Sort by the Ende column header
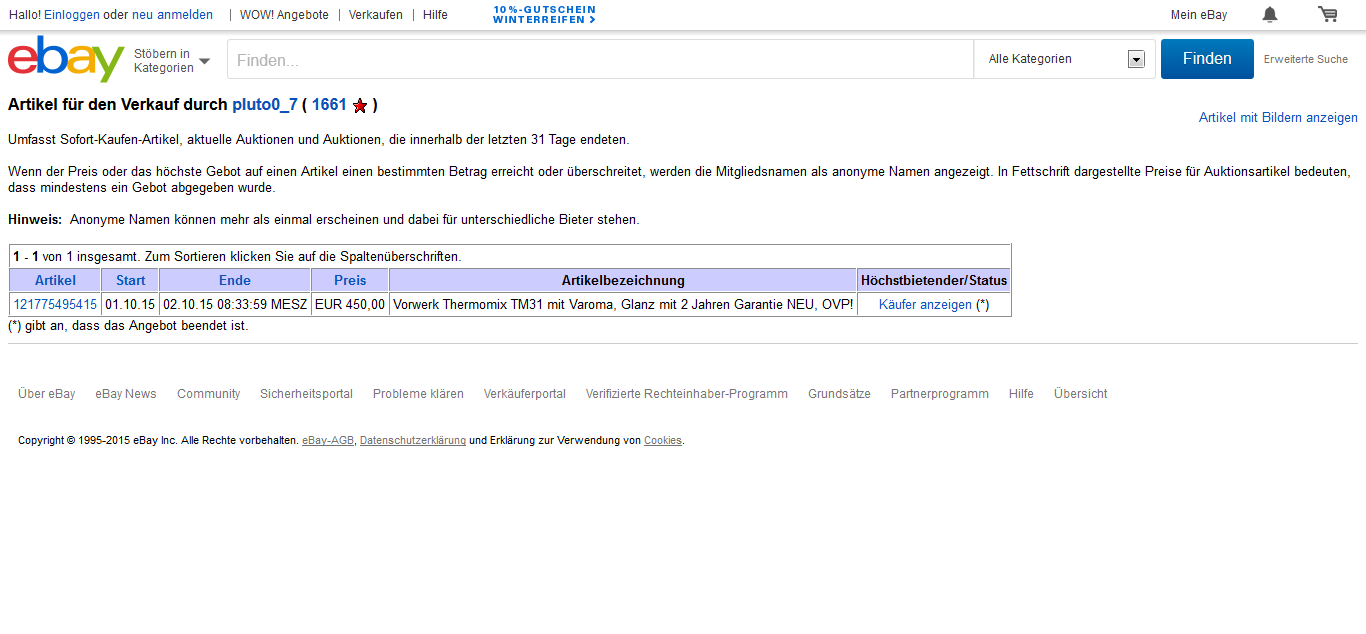 pos(235,280)
